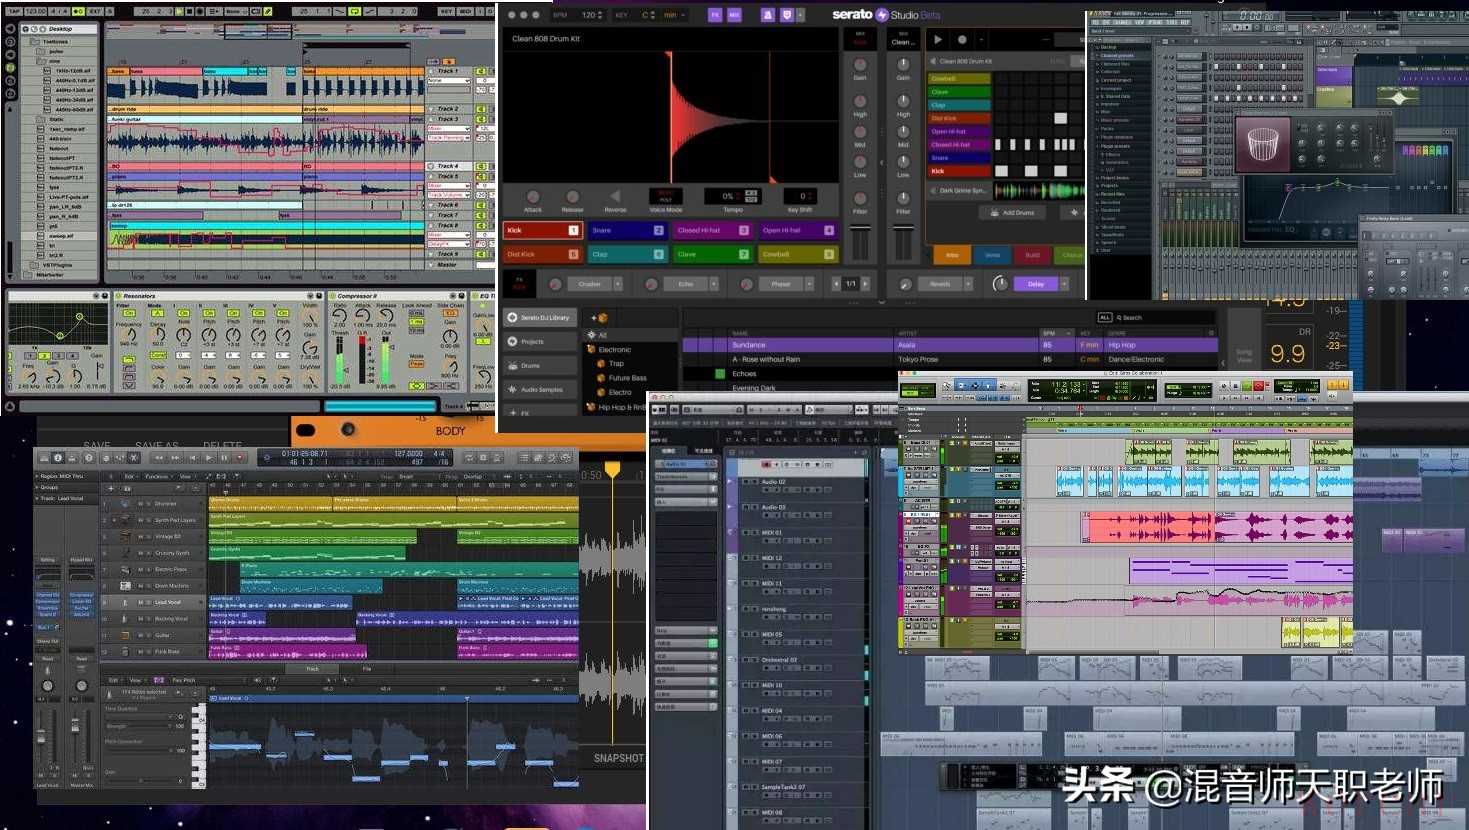Open the Serato DJ Library panel

click(540, 318)
